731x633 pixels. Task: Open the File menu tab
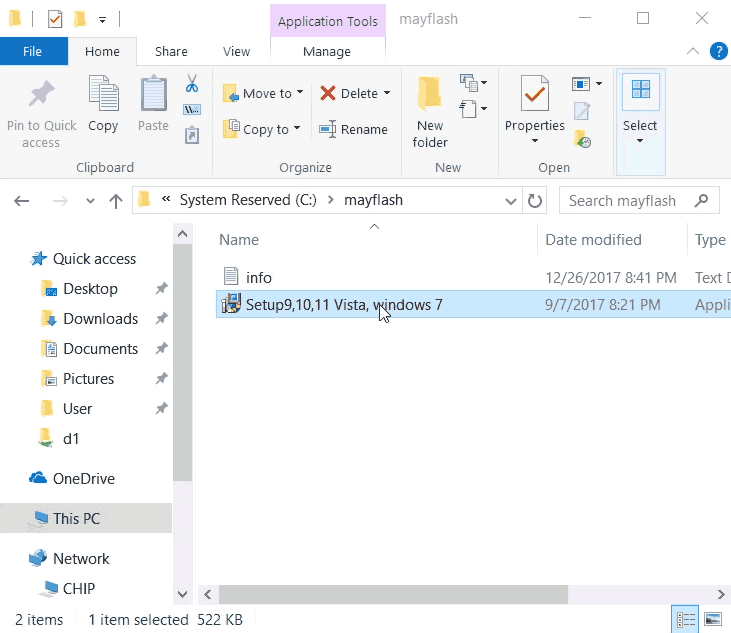coord(33,51)
